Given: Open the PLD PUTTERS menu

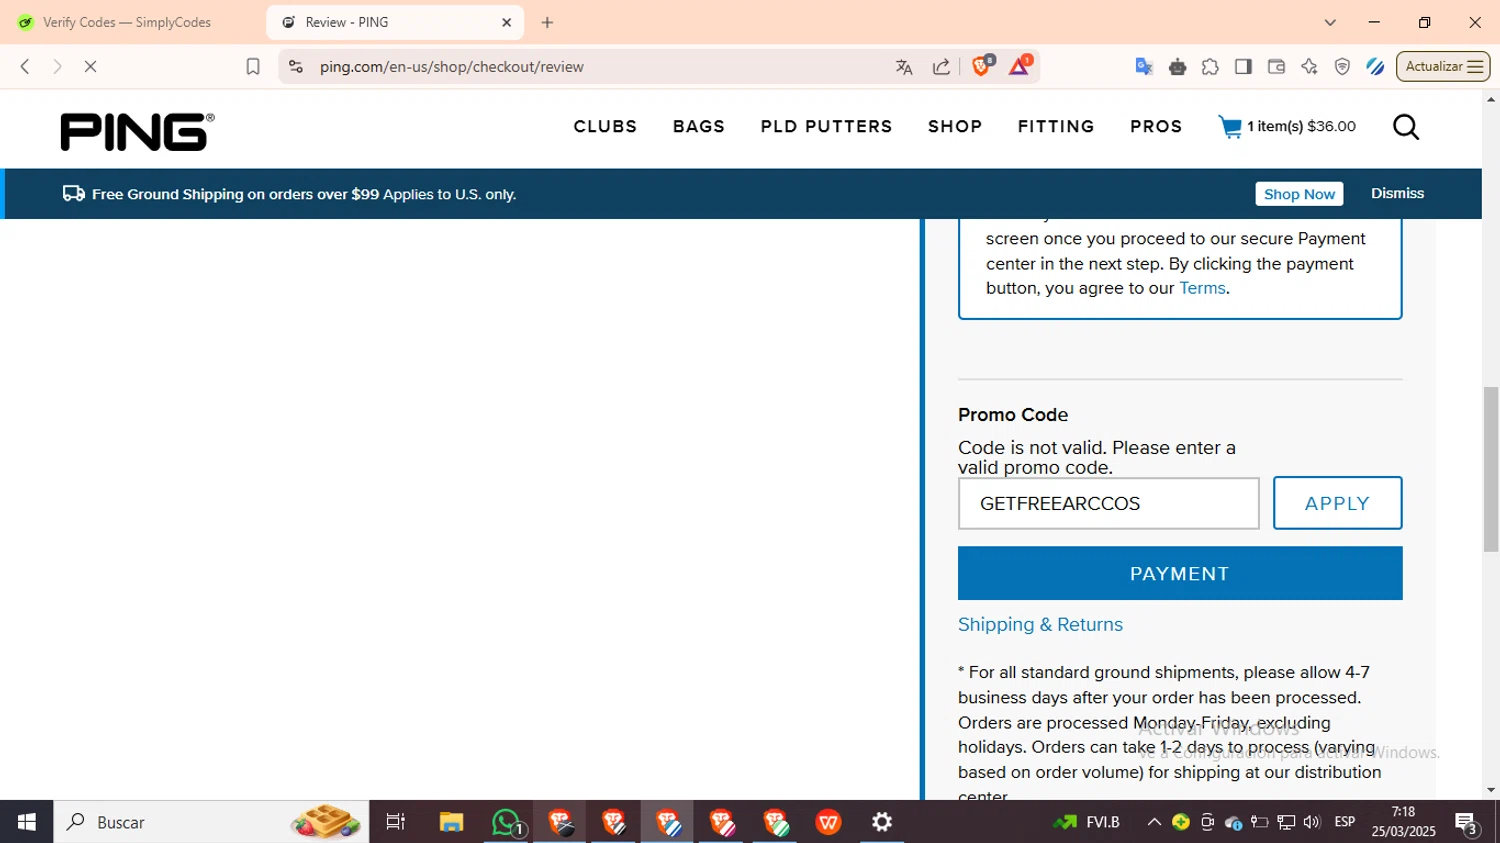Looking at the screenshot, I should pyautogui.click(x=826, y=127).
